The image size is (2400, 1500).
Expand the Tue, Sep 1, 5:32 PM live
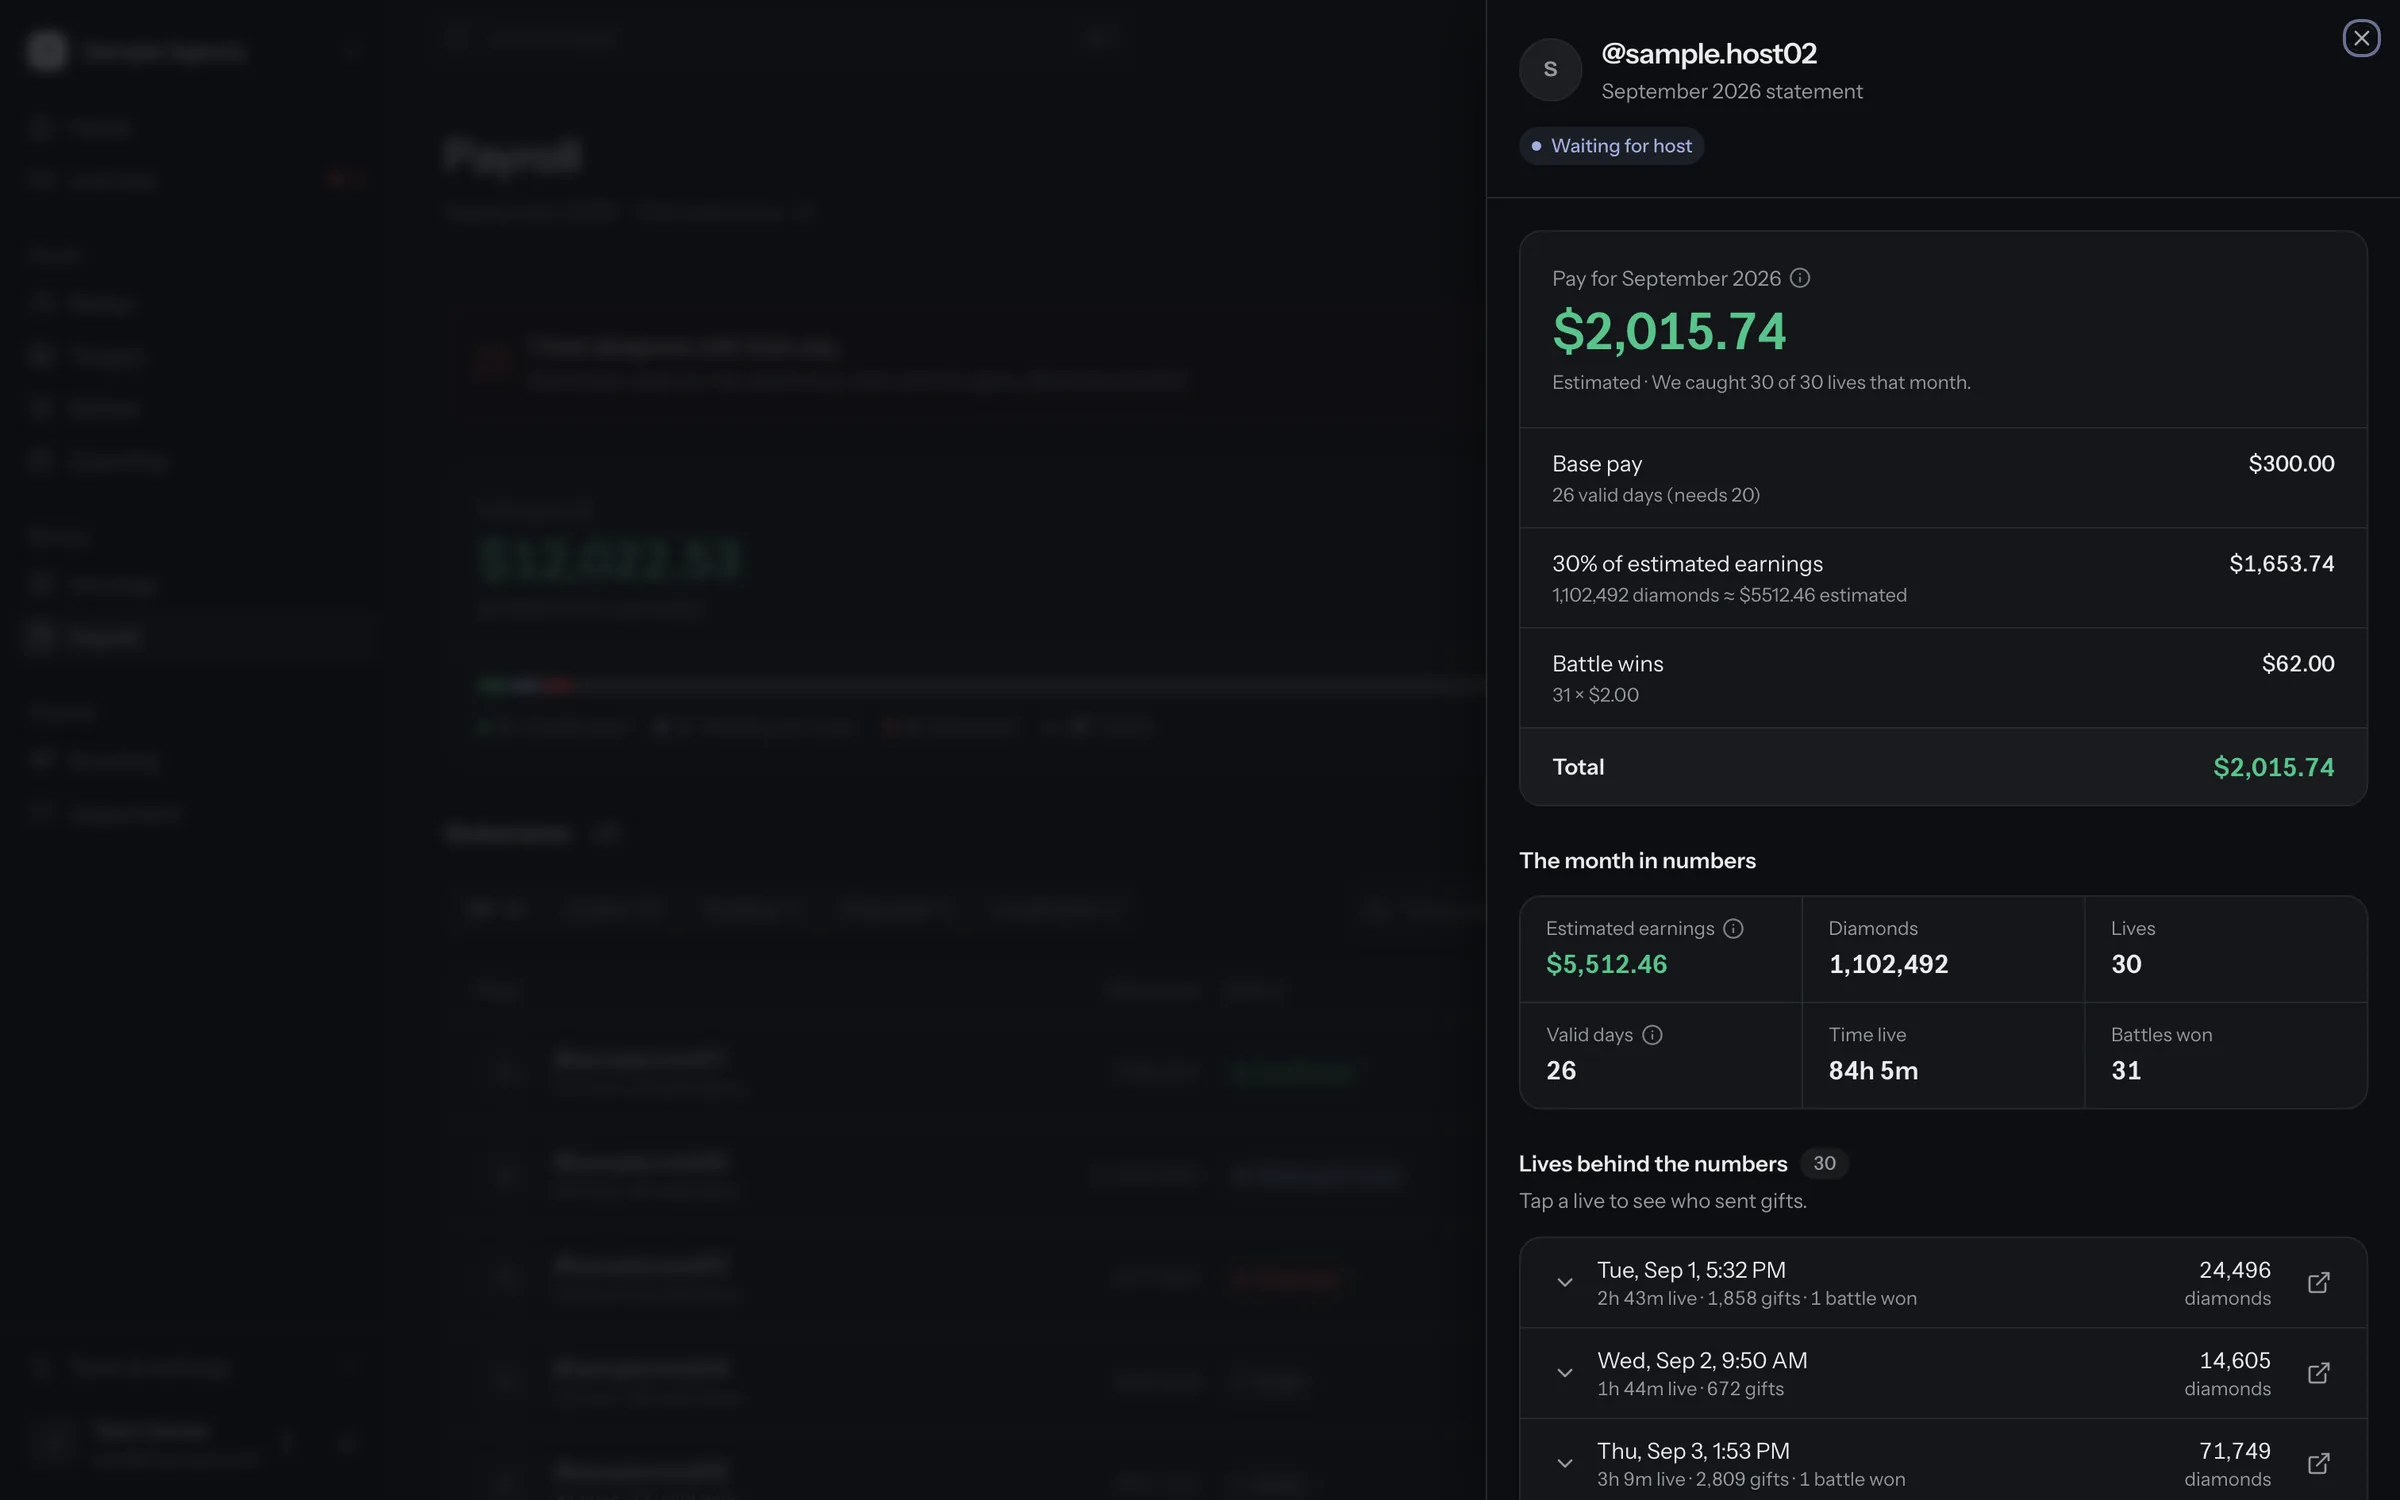click(x=1564, y=1282)
